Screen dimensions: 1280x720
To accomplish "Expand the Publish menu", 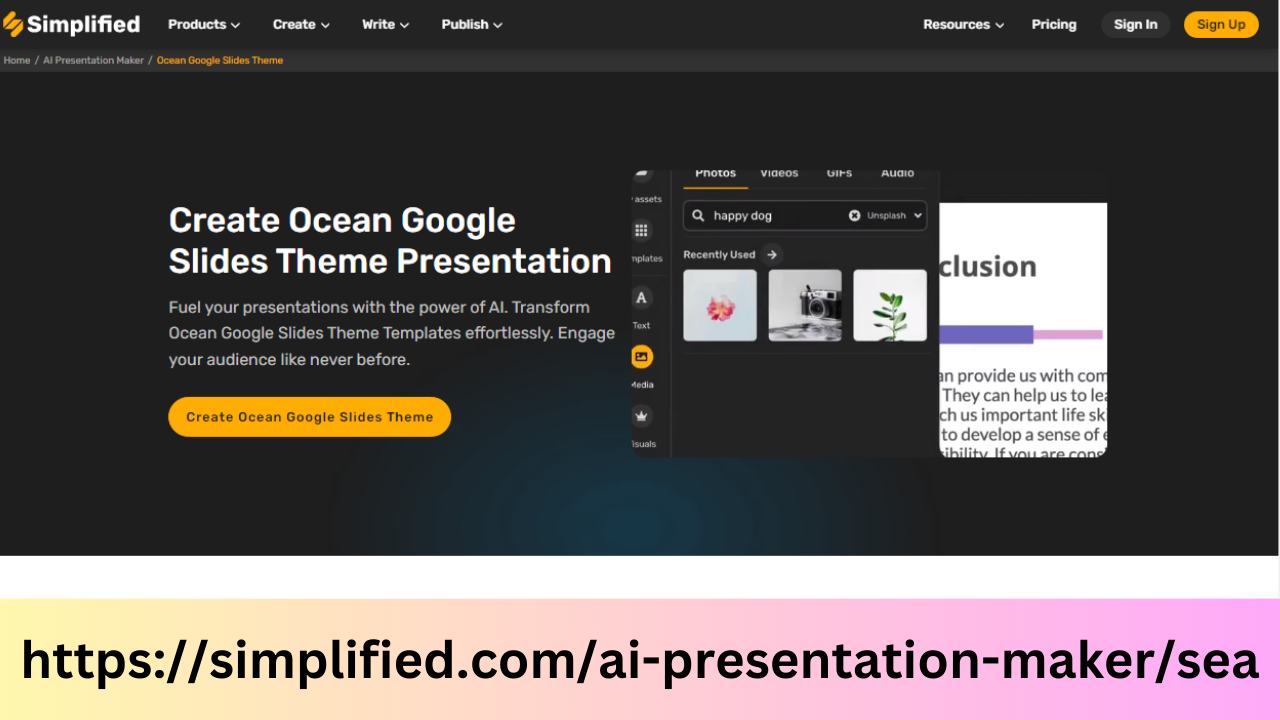I will pos(471,24).
